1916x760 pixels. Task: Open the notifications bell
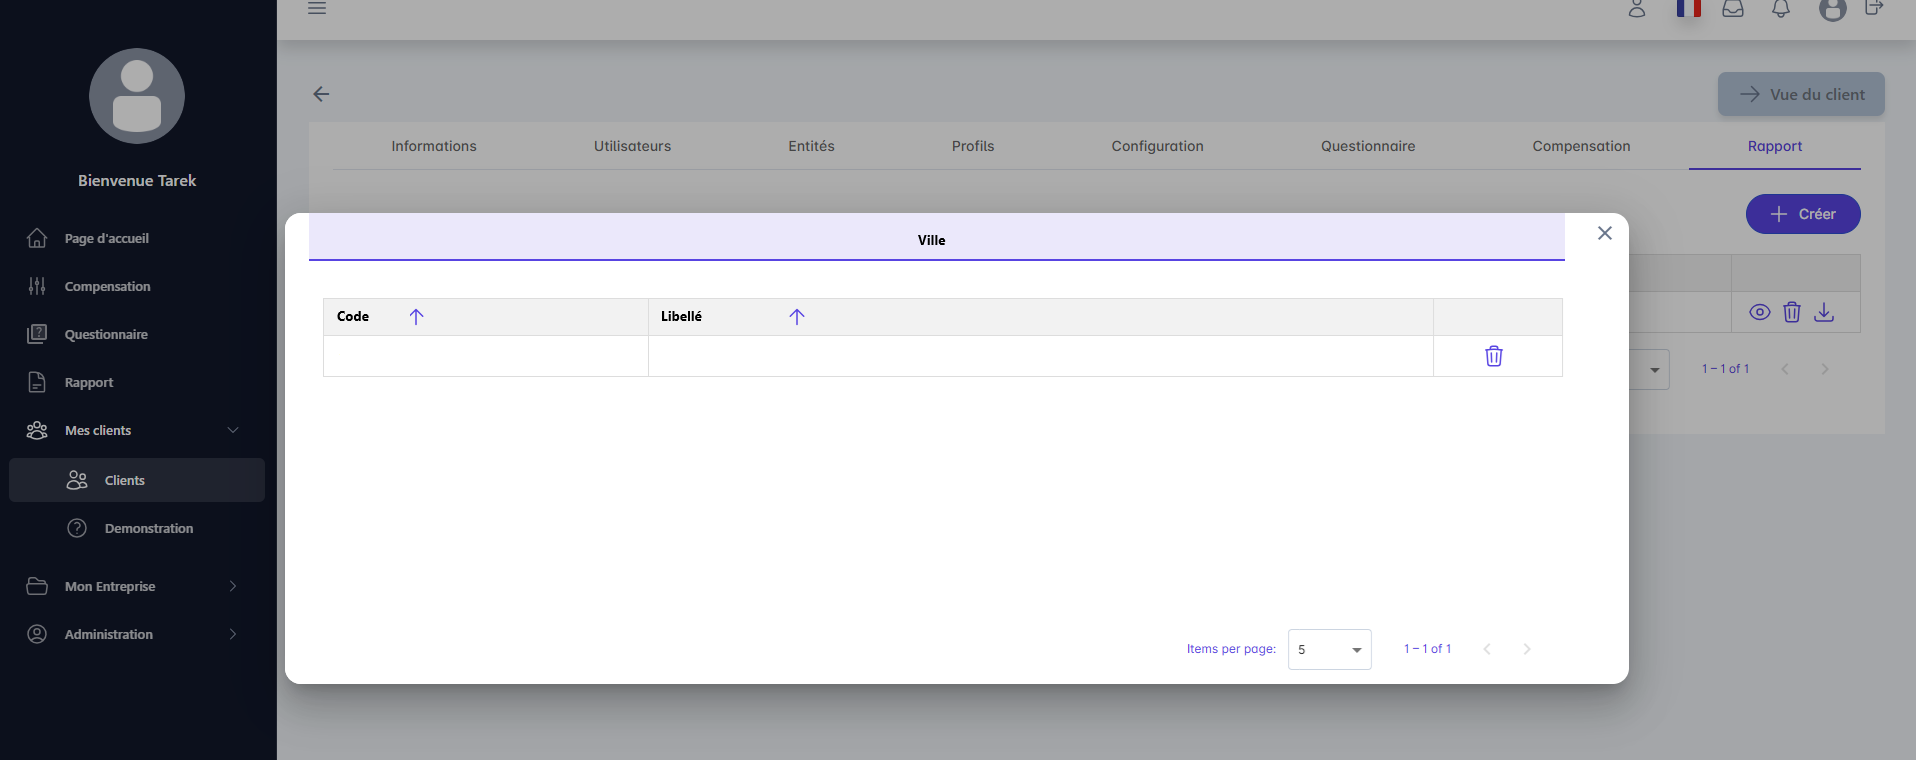coord(1780,9)
